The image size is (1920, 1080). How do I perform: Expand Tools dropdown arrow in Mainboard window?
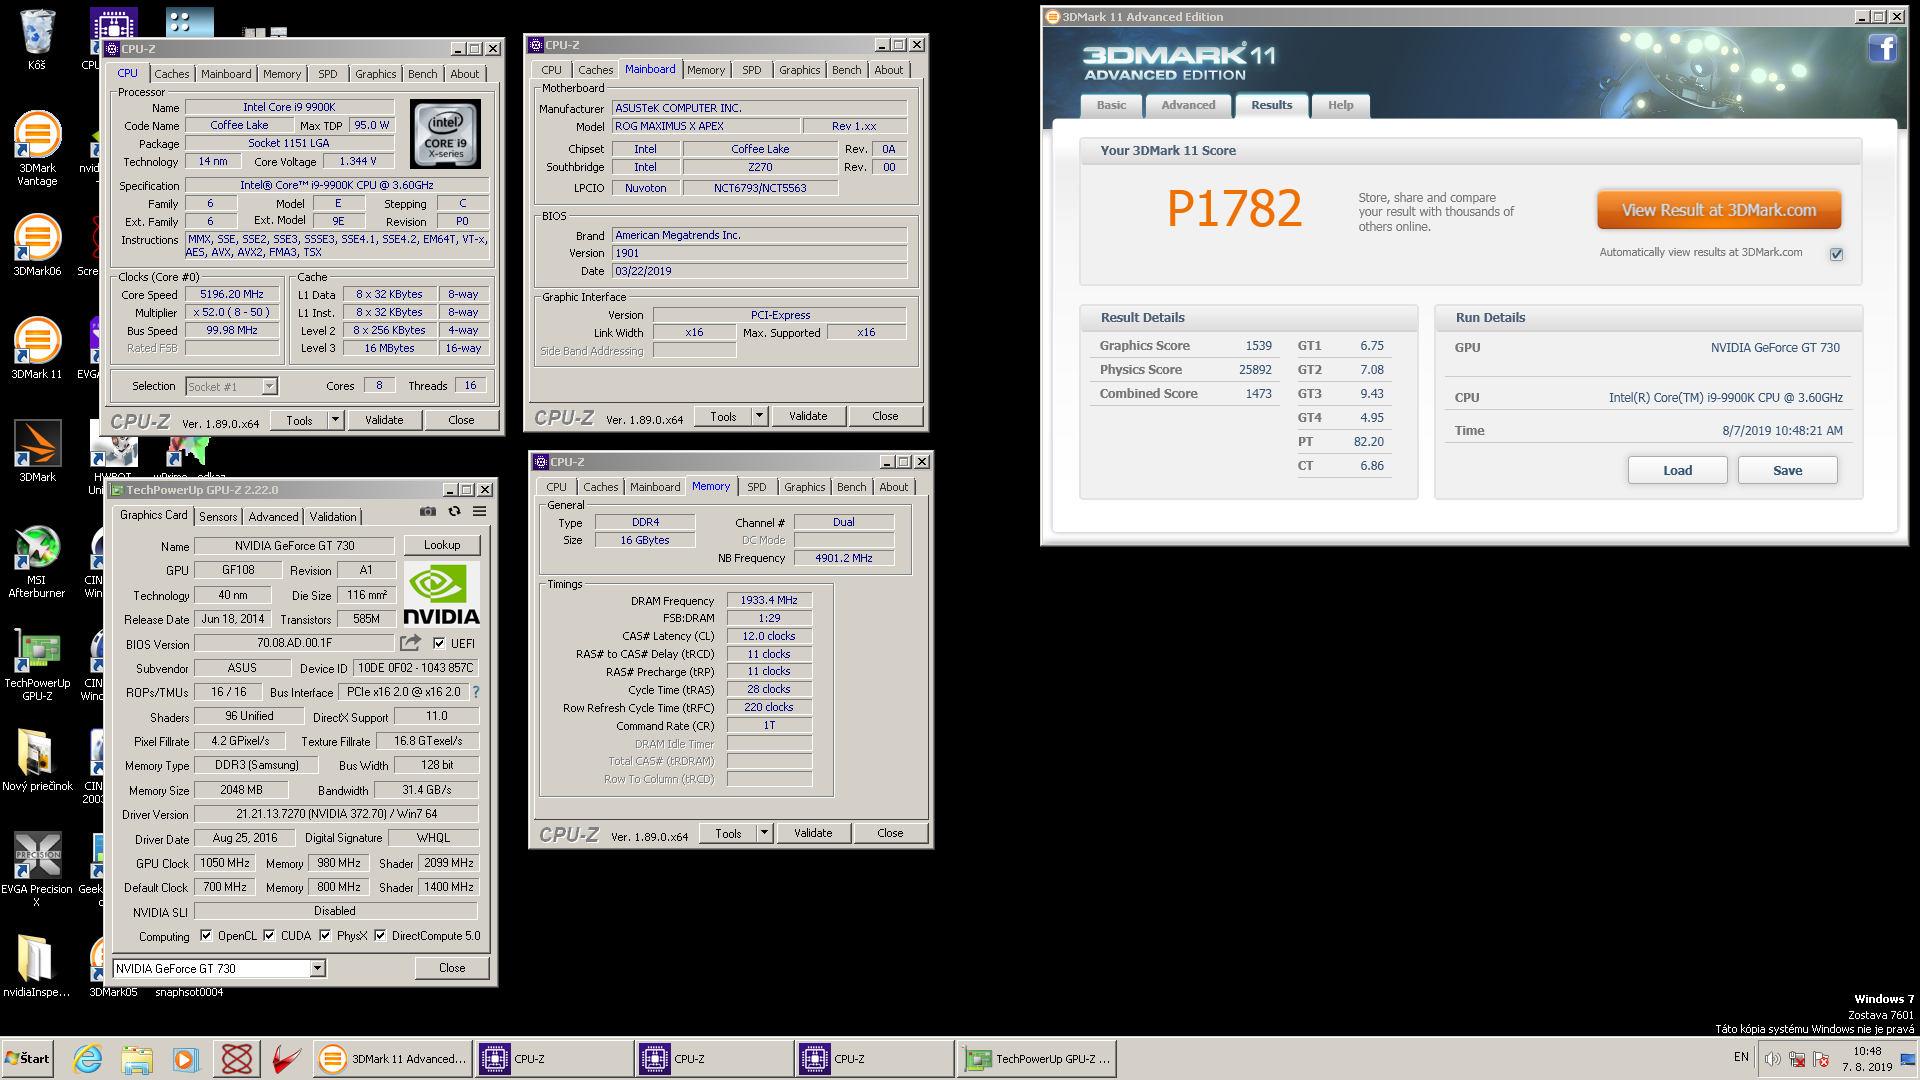point(759,416)
